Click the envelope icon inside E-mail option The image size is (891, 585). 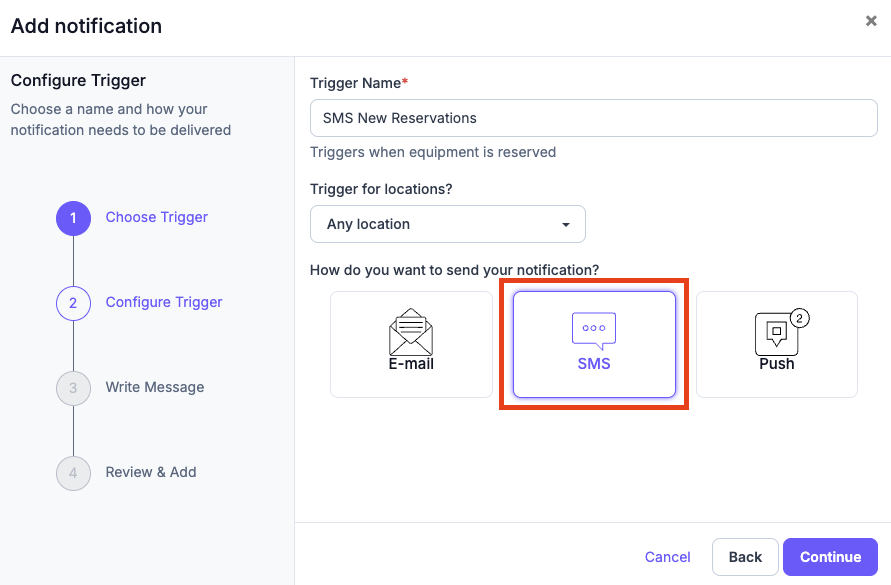click(x=410, y=331)
